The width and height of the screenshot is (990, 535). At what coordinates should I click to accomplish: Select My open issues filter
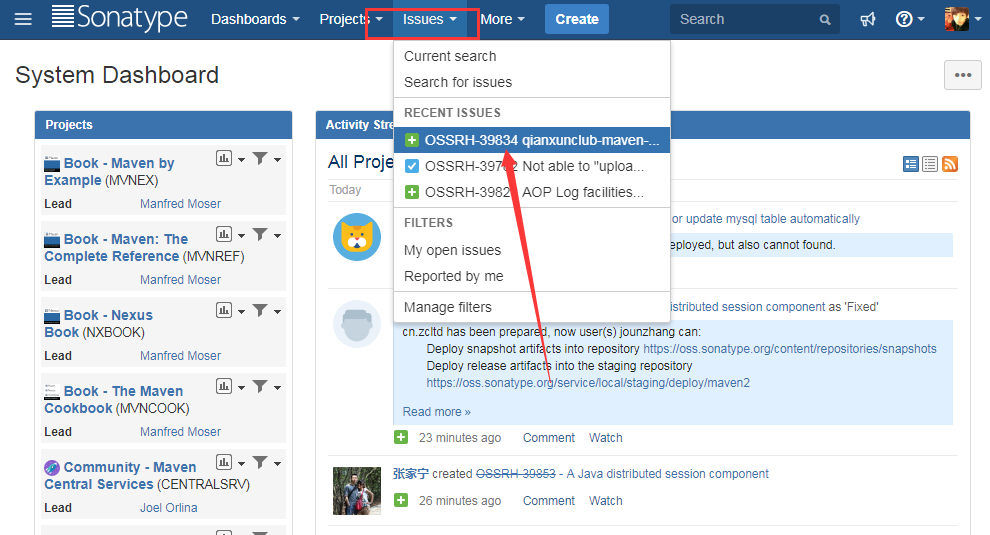point(532,250)
